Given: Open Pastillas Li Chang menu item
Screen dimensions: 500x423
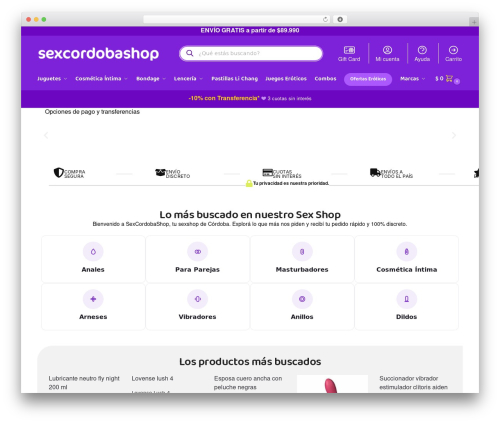Looking at the screenshot, I should (235, 79).
